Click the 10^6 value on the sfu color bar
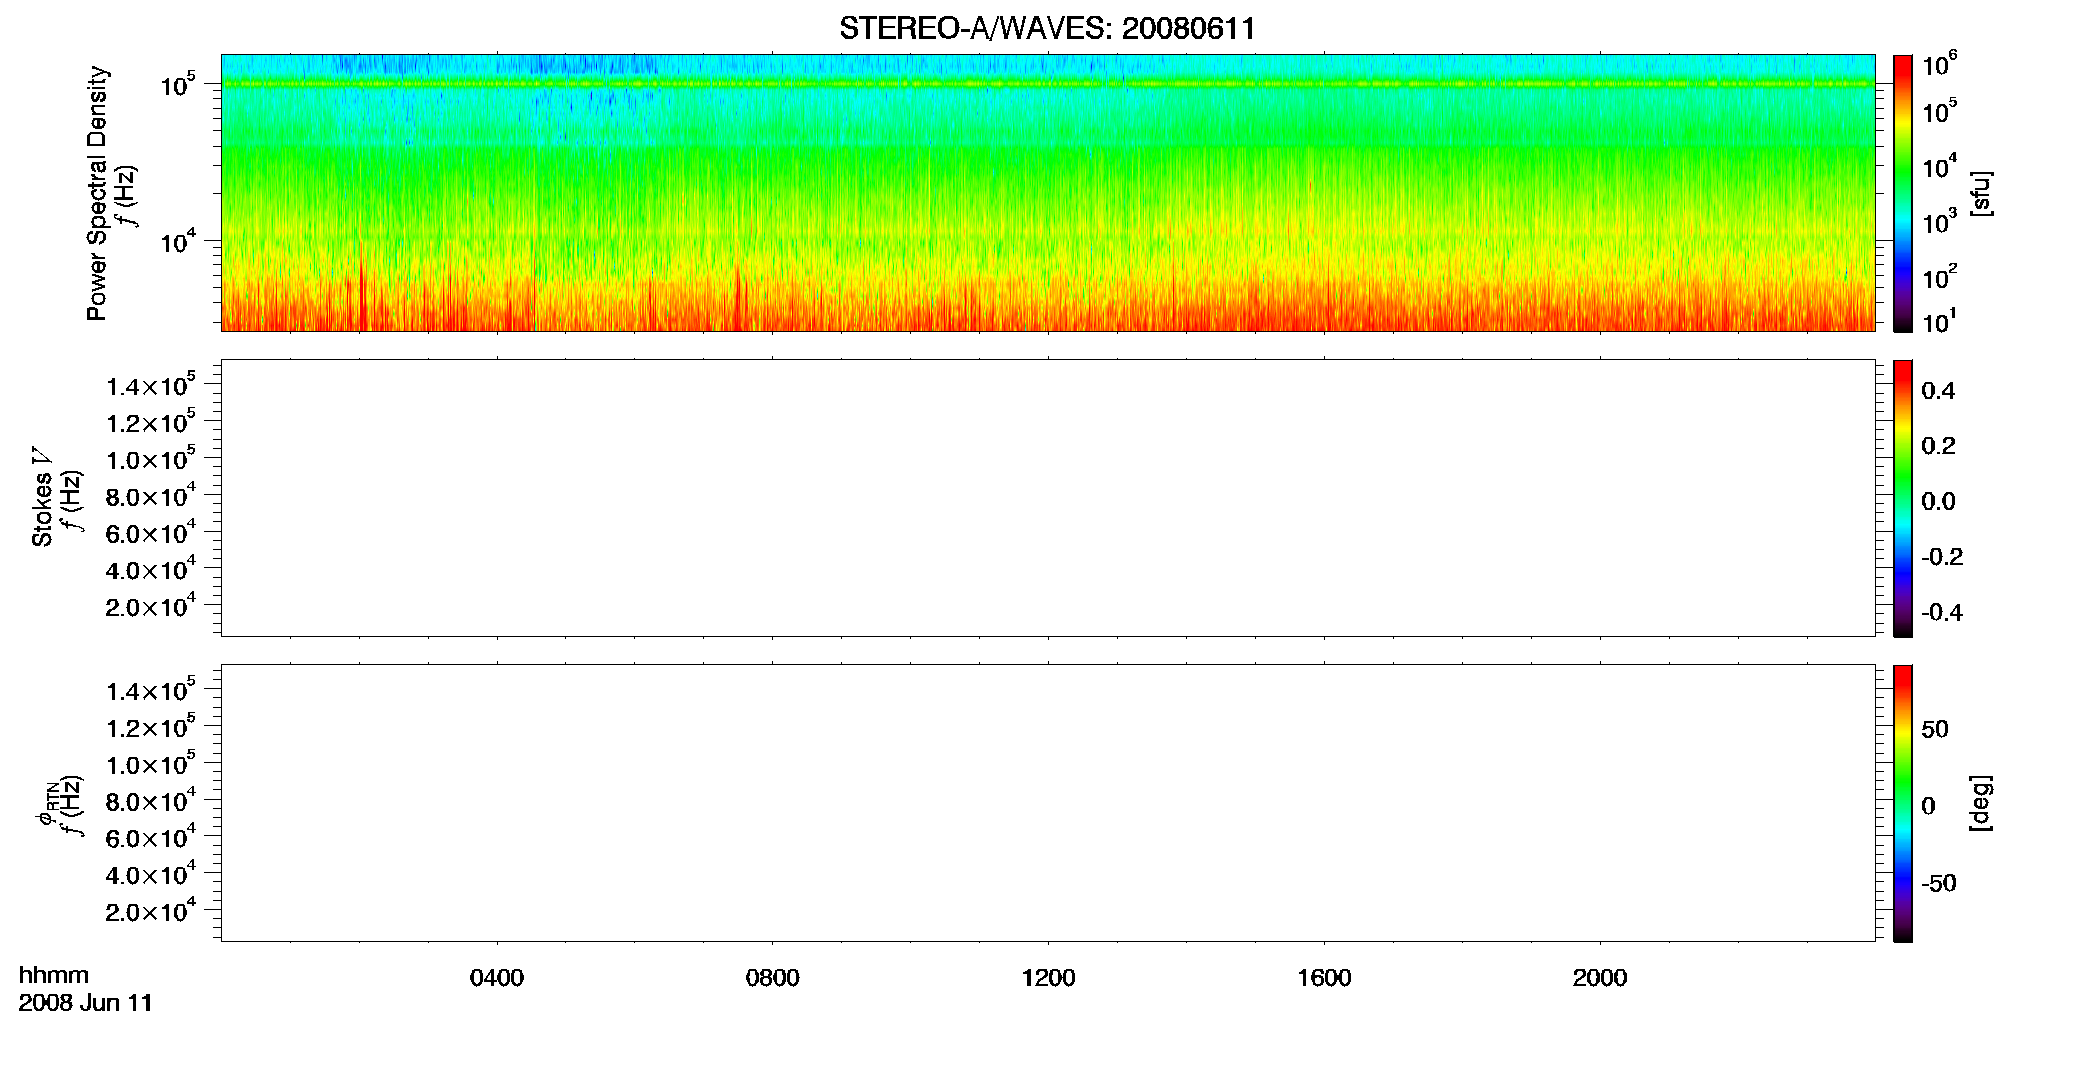This screenshot has width=2096, height=1080. (x=1940, y=64)
